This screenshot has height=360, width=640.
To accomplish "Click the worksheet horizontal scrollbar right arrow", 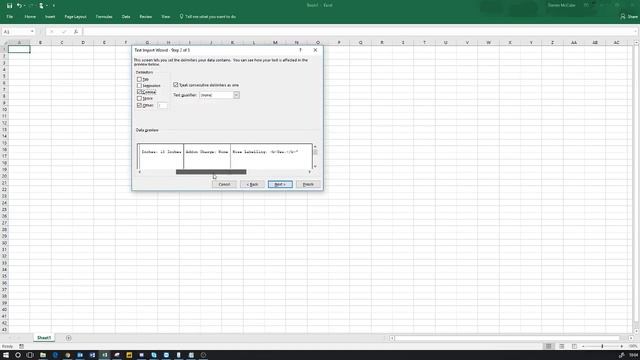I will (x=631, y=338).
